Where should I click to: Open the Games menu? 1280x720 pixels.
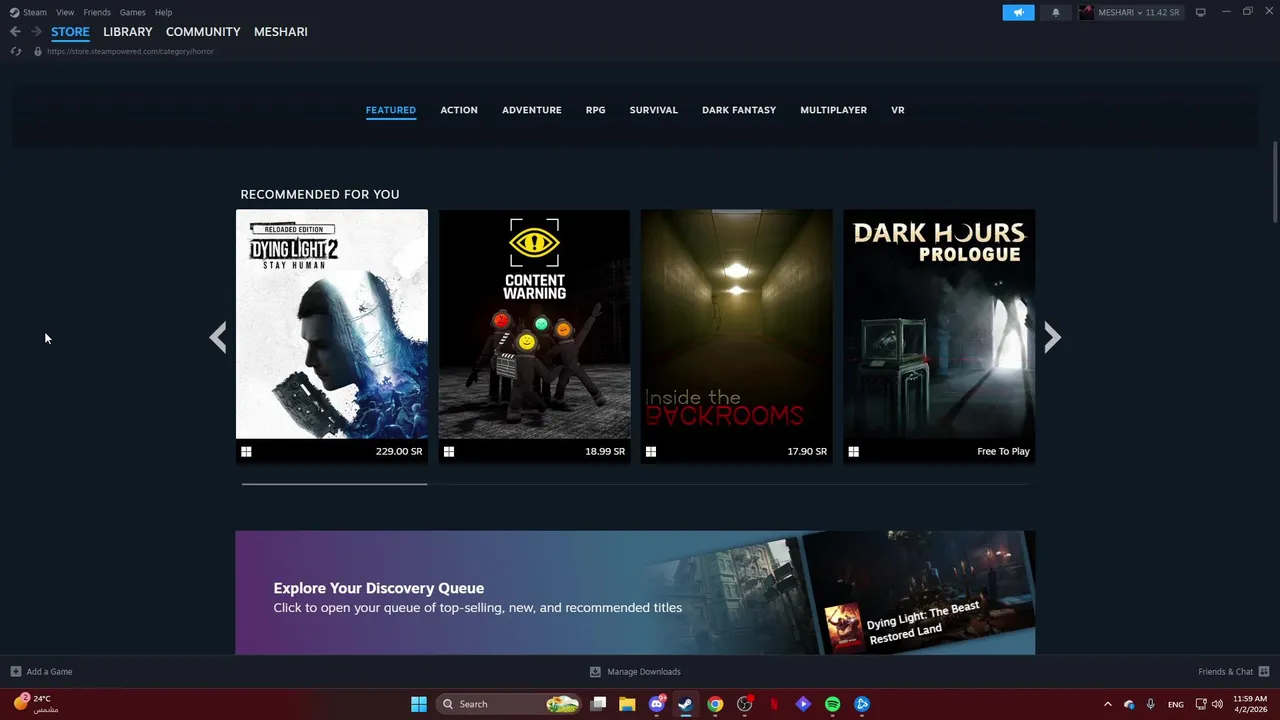pyautogui.click(x=132, y=12)
